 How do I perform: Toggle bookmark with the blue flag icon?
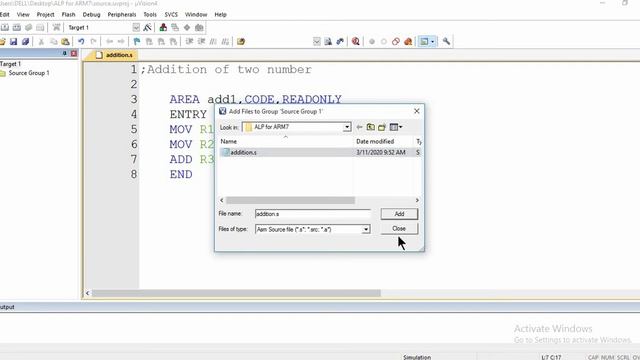coord(137,41)
